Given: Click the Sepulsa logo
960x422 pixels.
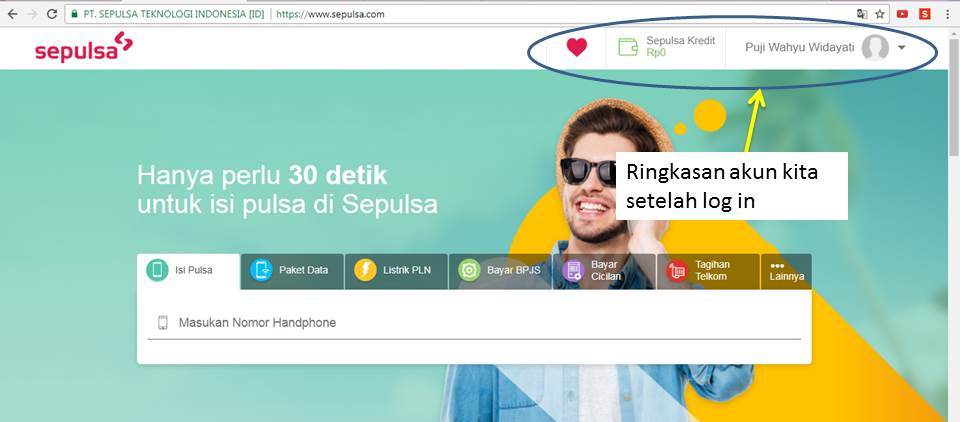Looking at the screenshot, I should 84,47.
